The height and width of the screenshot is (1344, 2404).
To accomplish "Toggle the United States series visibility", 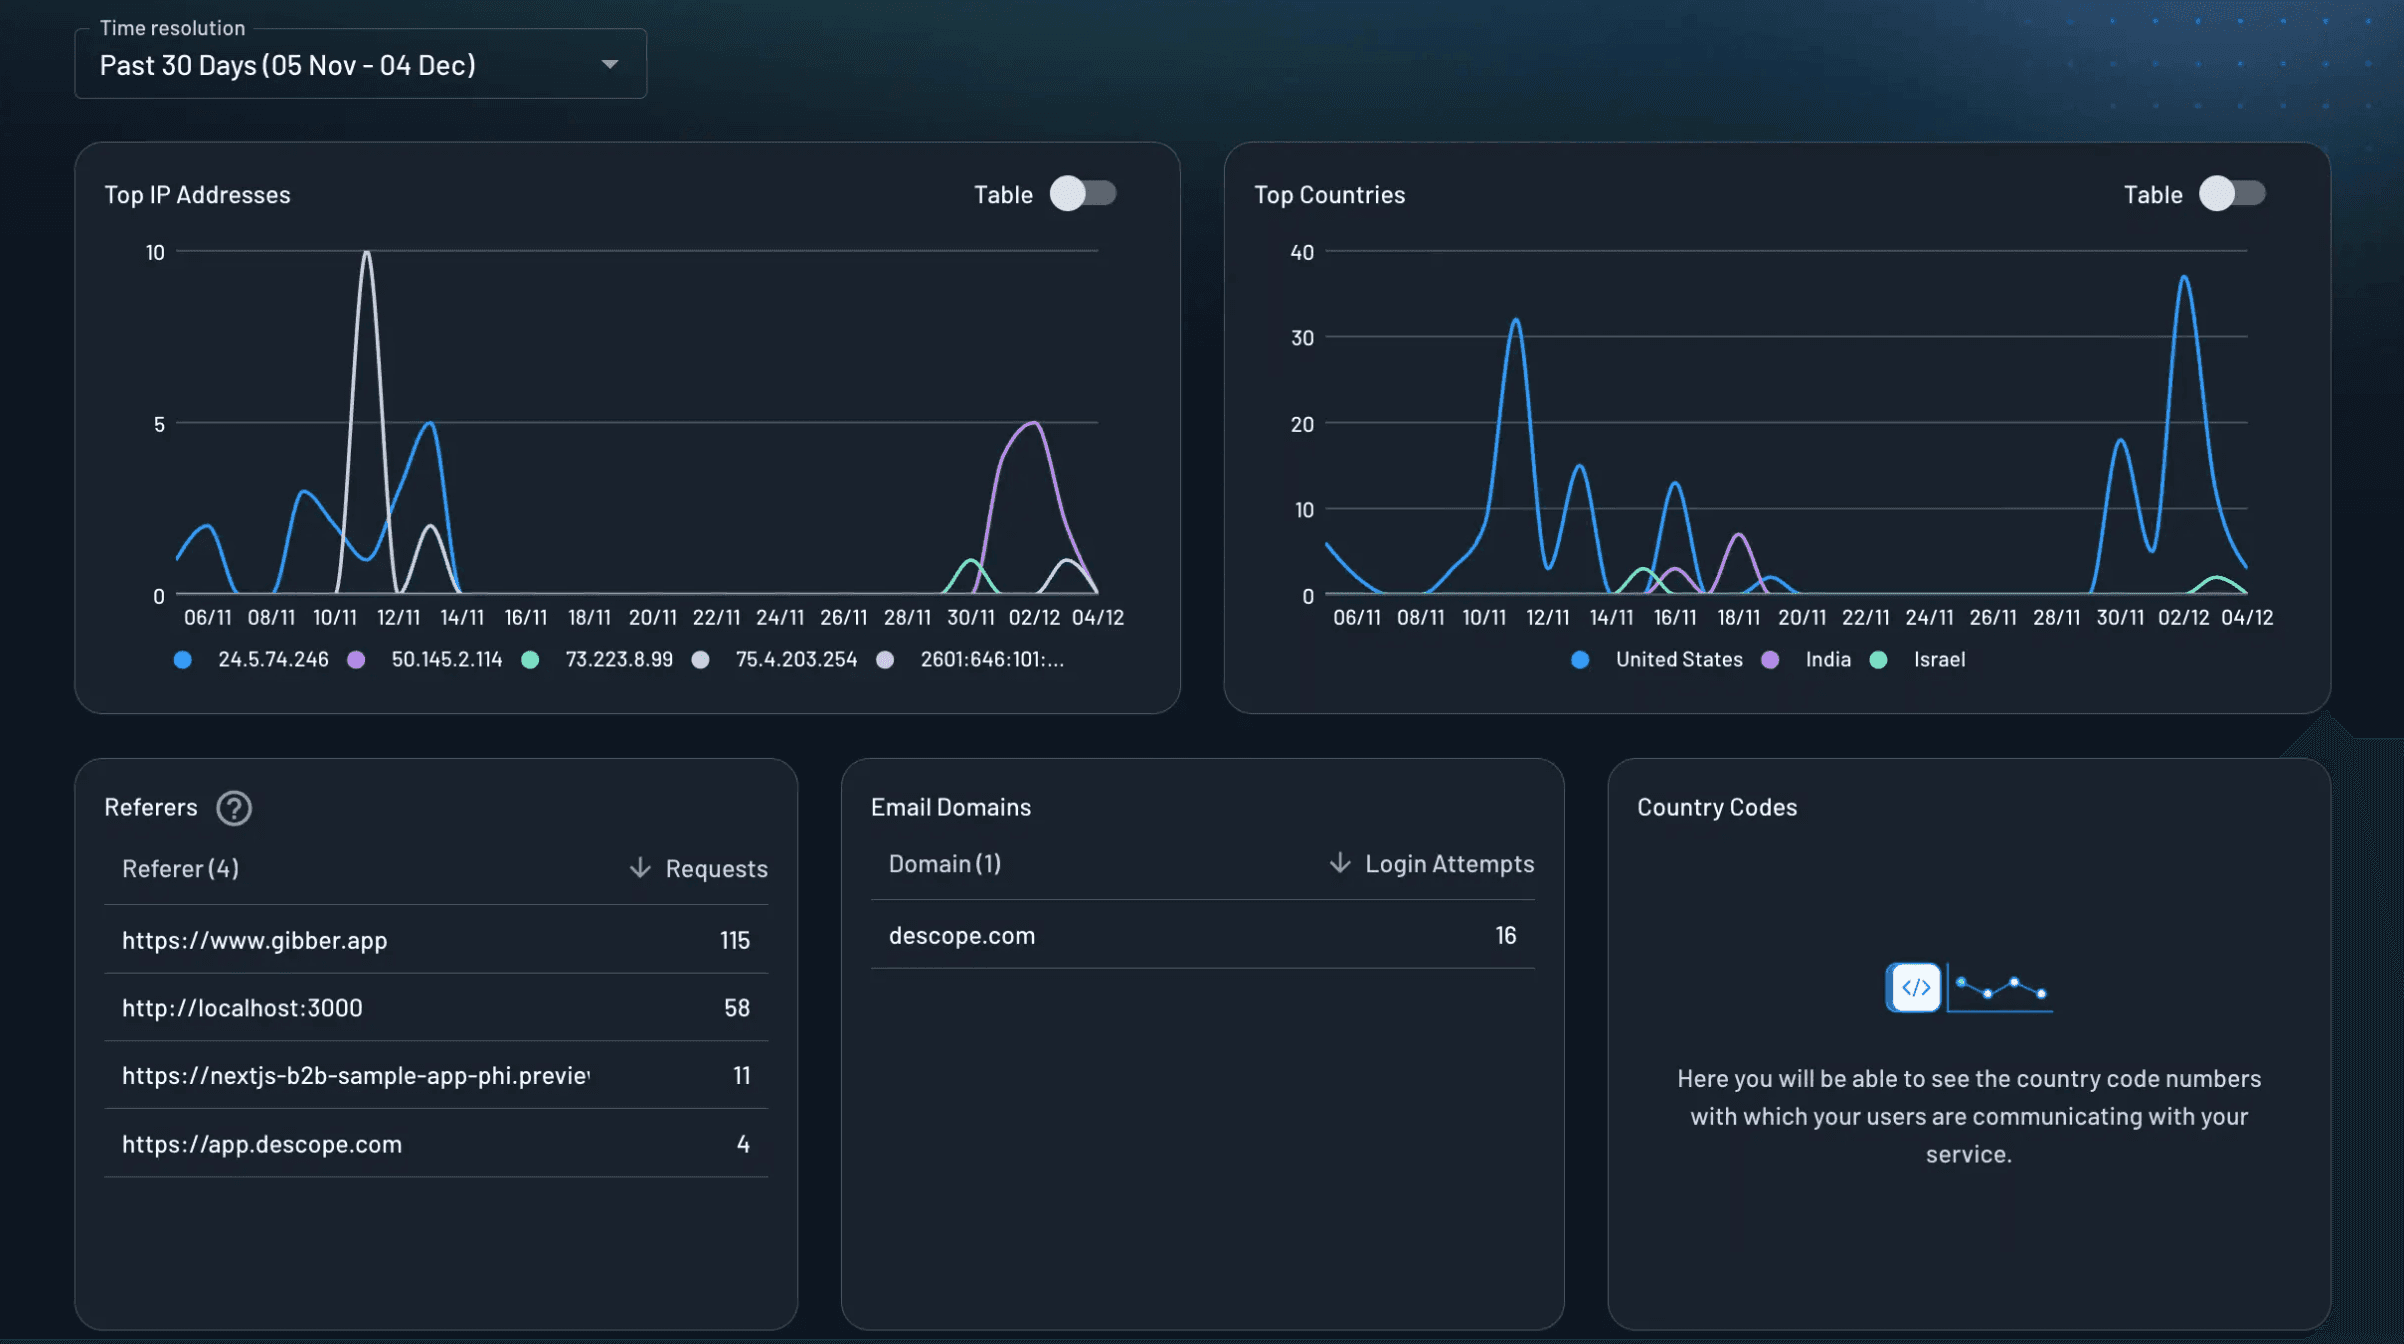I will pyautogui.click(x=1579, y=659).
